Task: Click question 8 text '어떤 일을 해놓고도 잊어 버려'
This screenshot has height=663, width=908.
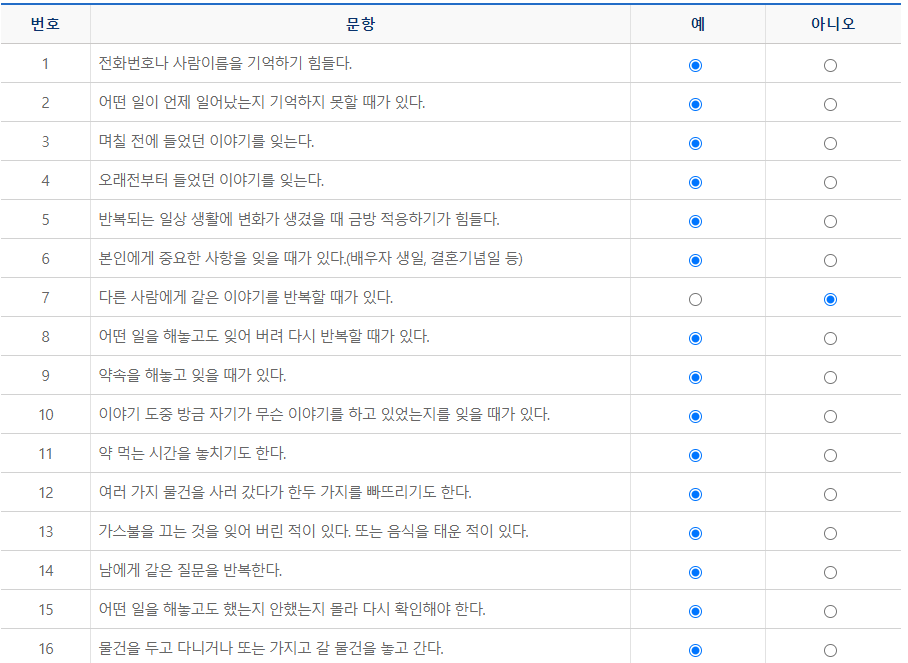Action: 264,336
